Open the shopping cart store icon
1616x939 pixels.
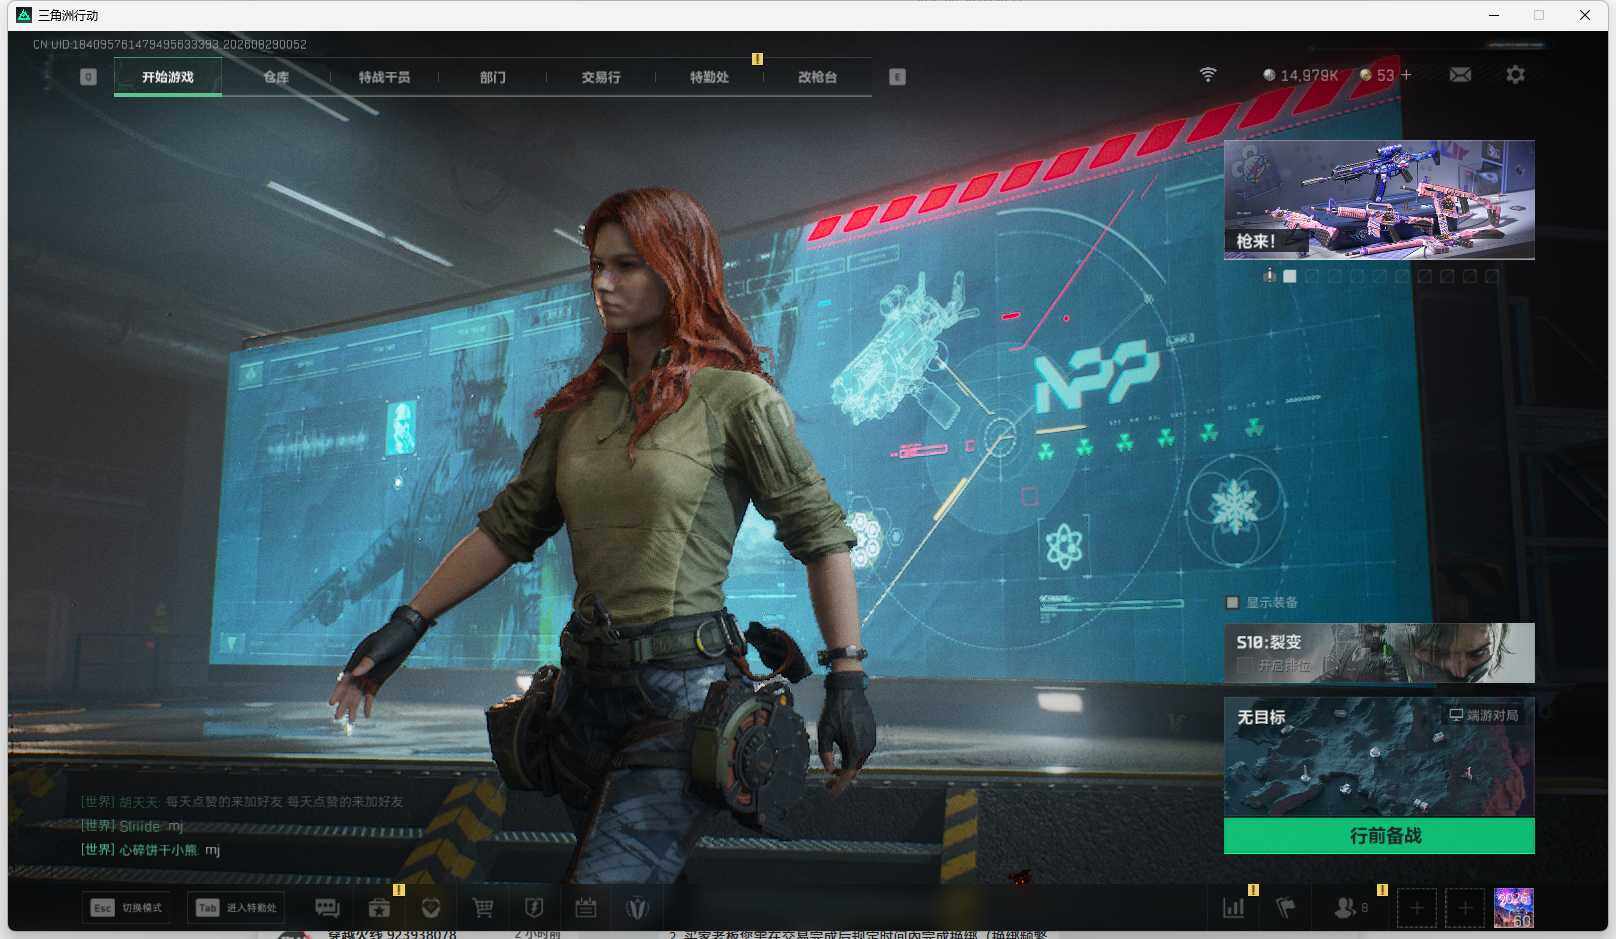[x=483, y=908]
